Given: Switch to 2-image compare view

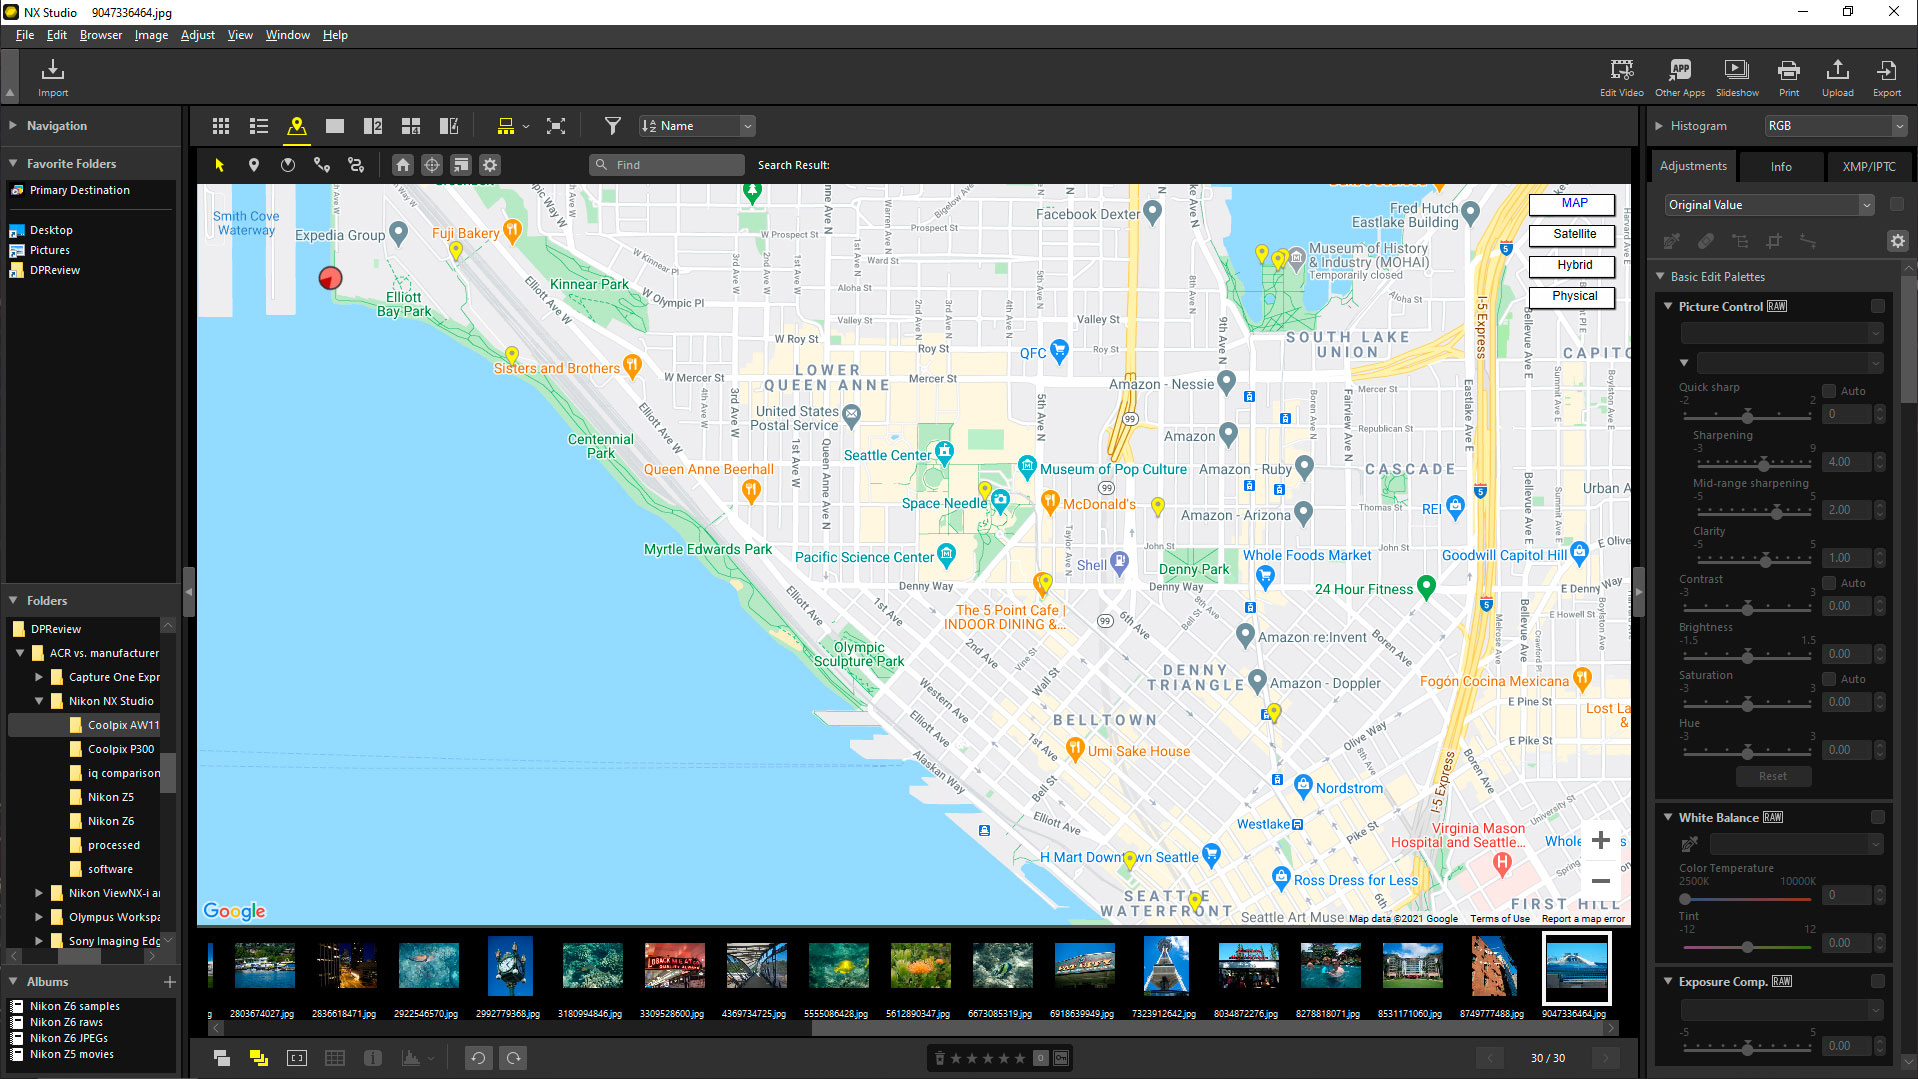Looking at the screenshot, I should click(x=373, y=126).
